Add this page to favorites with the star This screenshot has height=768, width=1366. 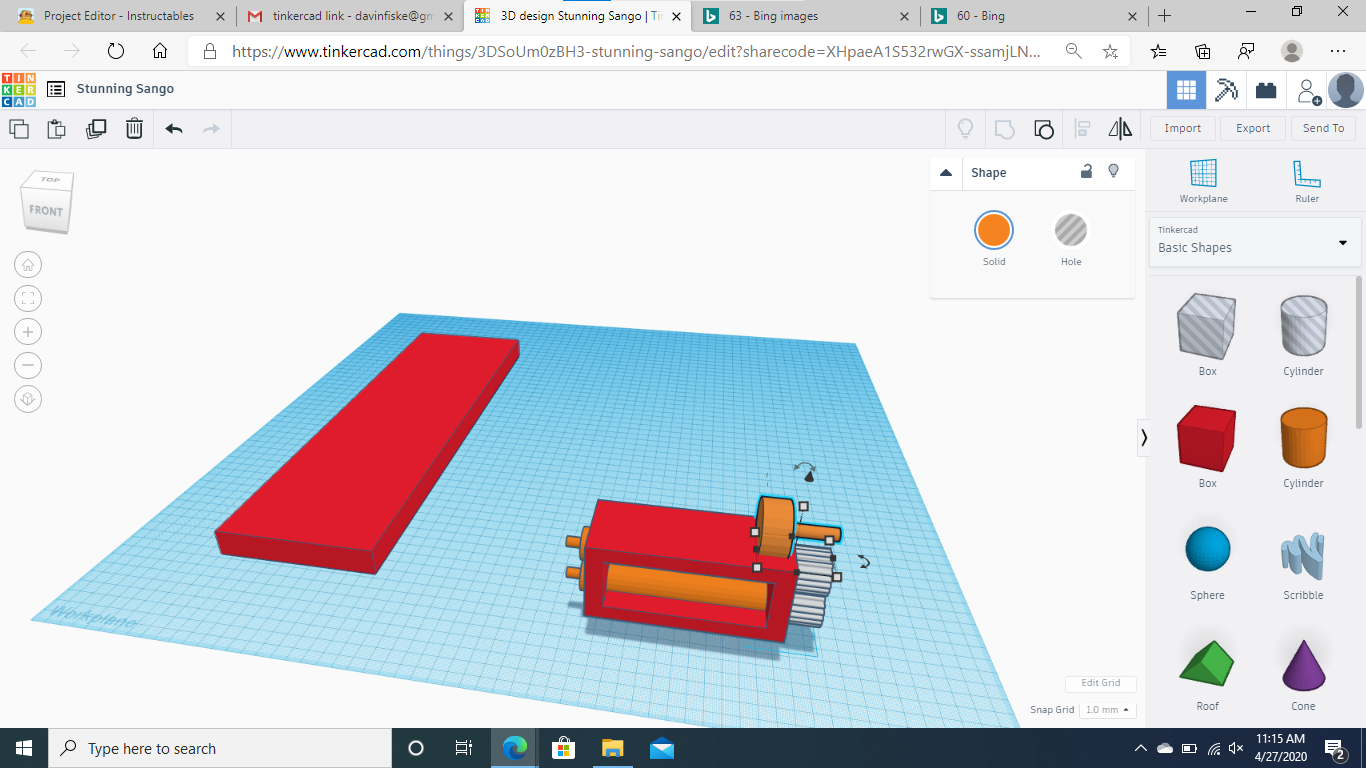tap(1110, 51)
